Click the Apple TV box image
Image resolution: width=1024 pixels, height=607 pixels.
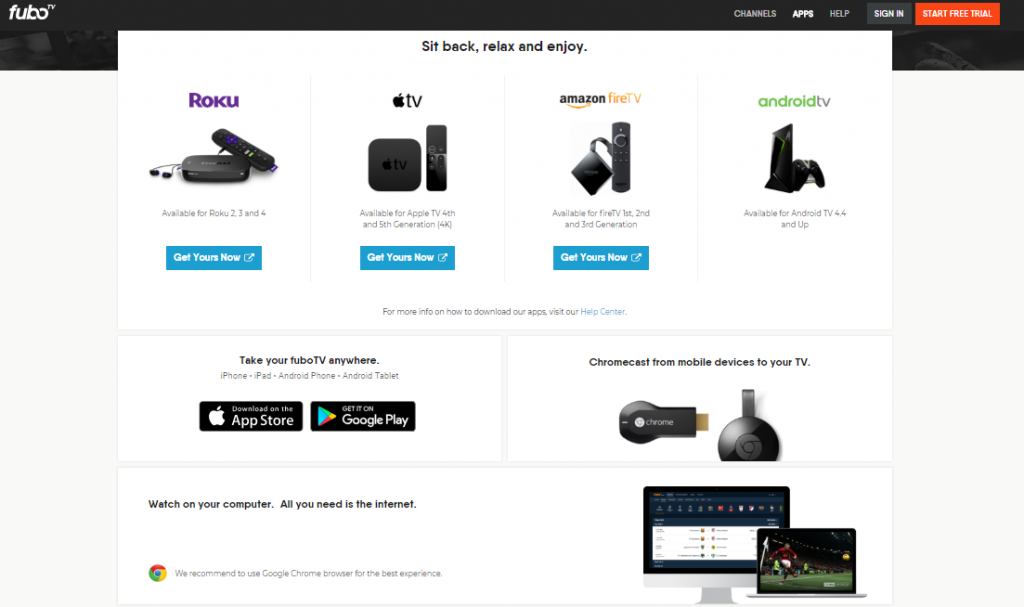[x=407, y=158]
